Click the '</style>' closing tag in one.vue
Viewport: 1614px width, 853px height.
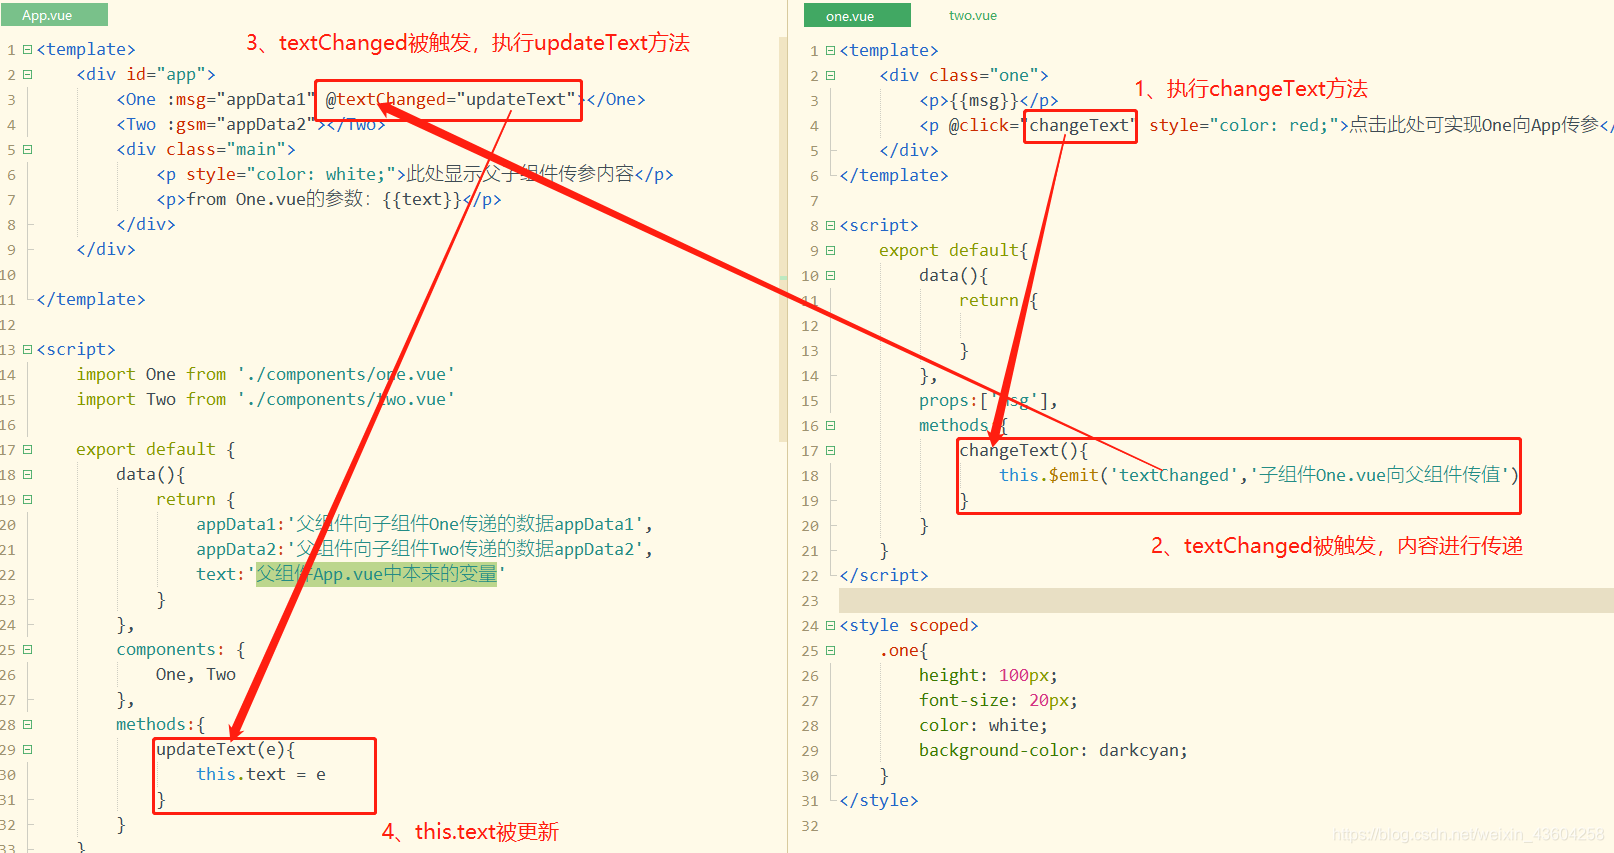[x=879, y=800]
